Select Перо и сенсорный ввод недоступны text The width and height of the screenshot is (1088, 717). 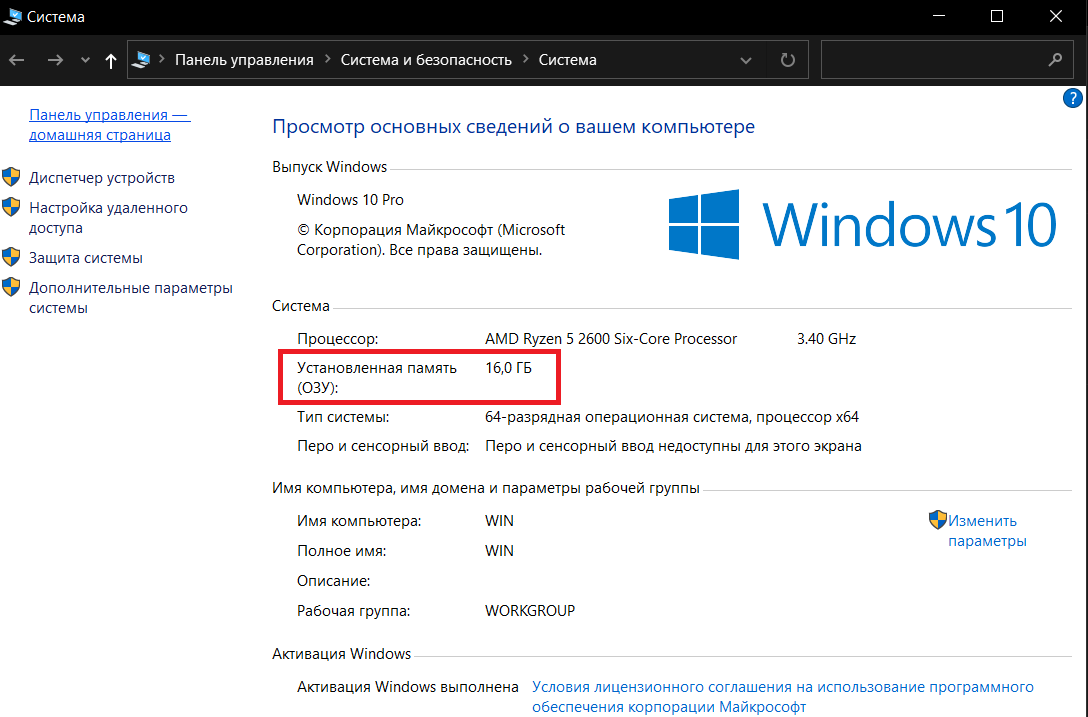[x=673, y=446]
